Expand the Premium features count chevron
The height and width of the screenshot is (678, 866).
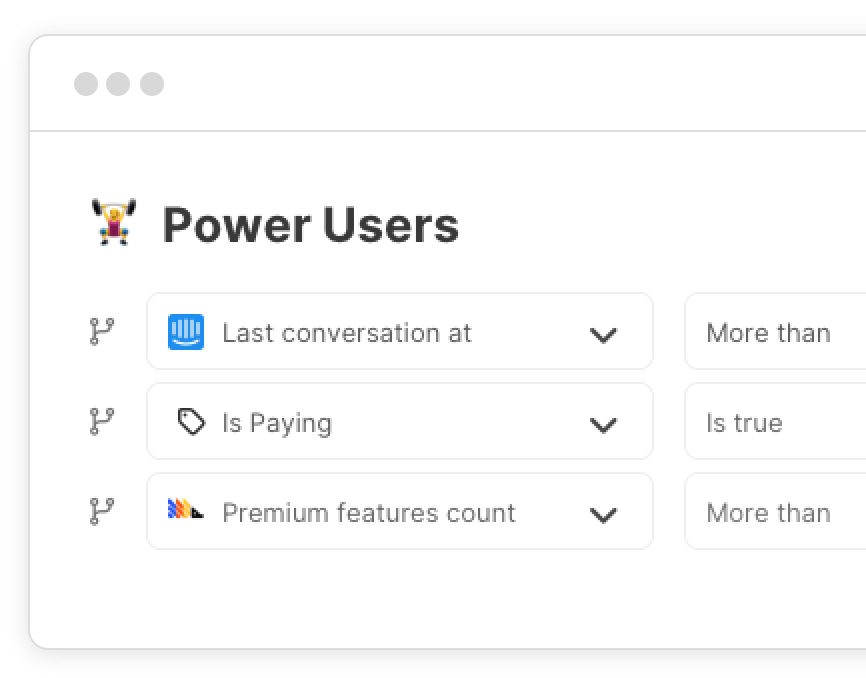coord(603,514)
